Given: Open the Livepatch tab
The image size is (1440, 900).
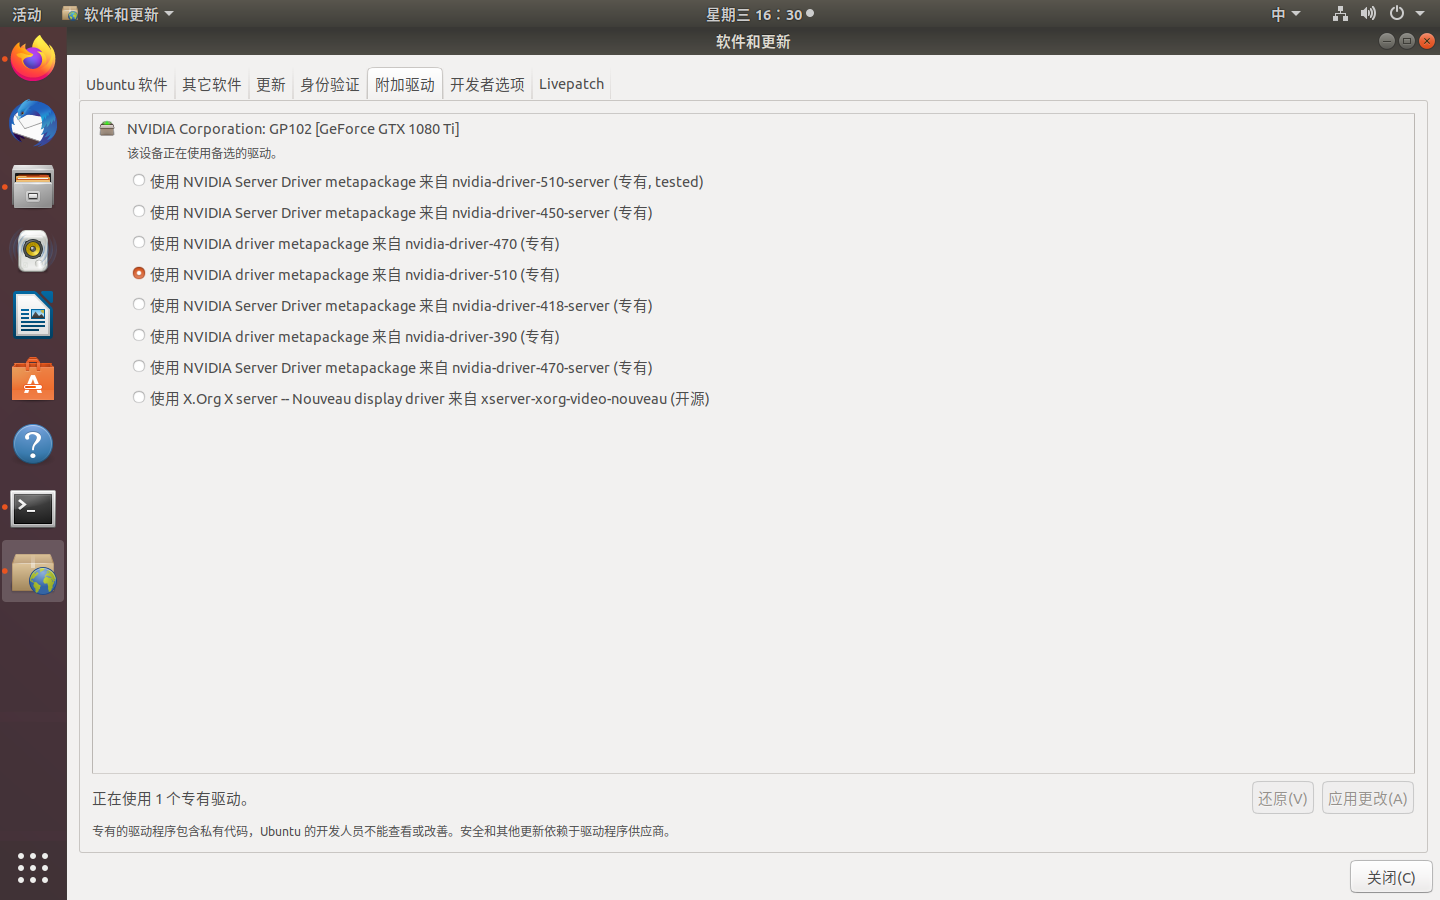Looking at the screenshot, I should [571, 84].
